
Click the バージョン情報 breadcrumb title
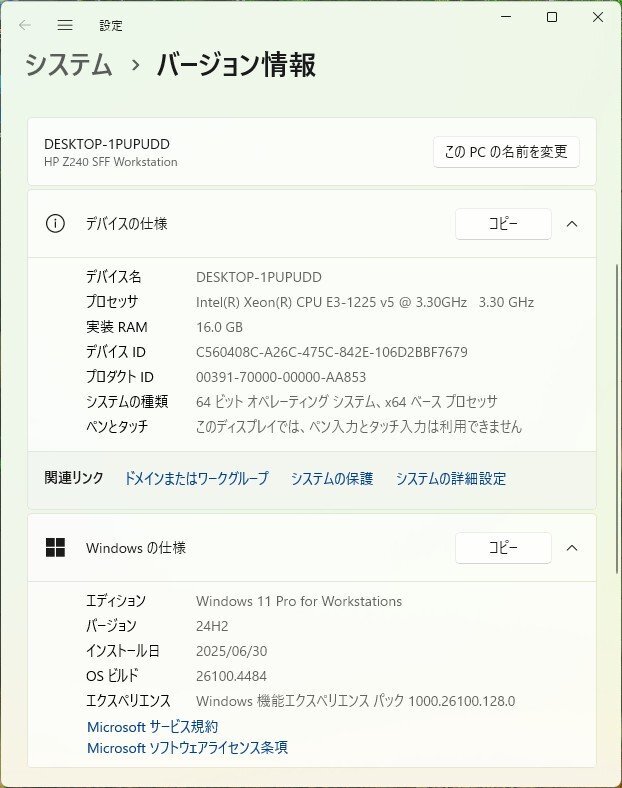tap(236, 65)
